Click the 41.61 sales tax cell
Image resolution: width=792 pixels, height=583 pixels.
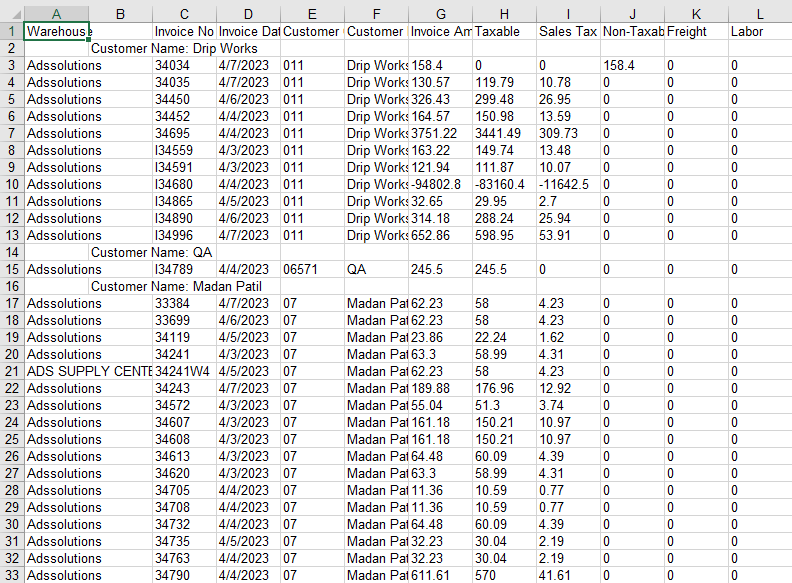point(568,575)
